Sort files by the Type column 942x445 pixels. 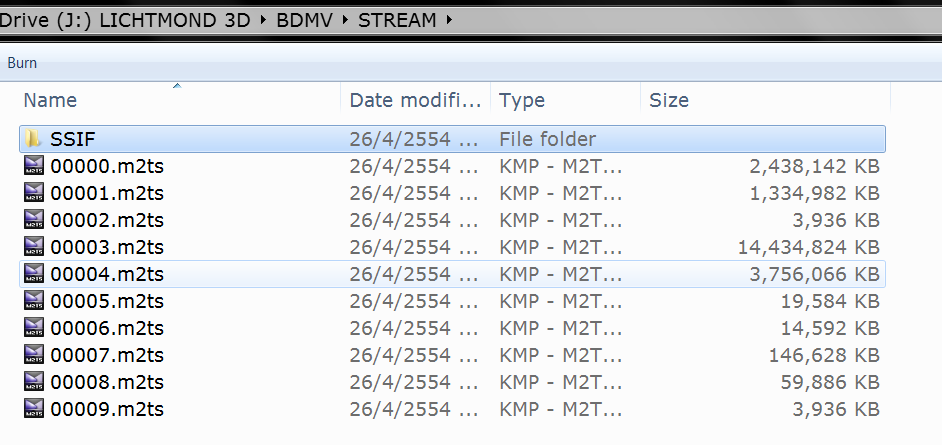[522, 100]
